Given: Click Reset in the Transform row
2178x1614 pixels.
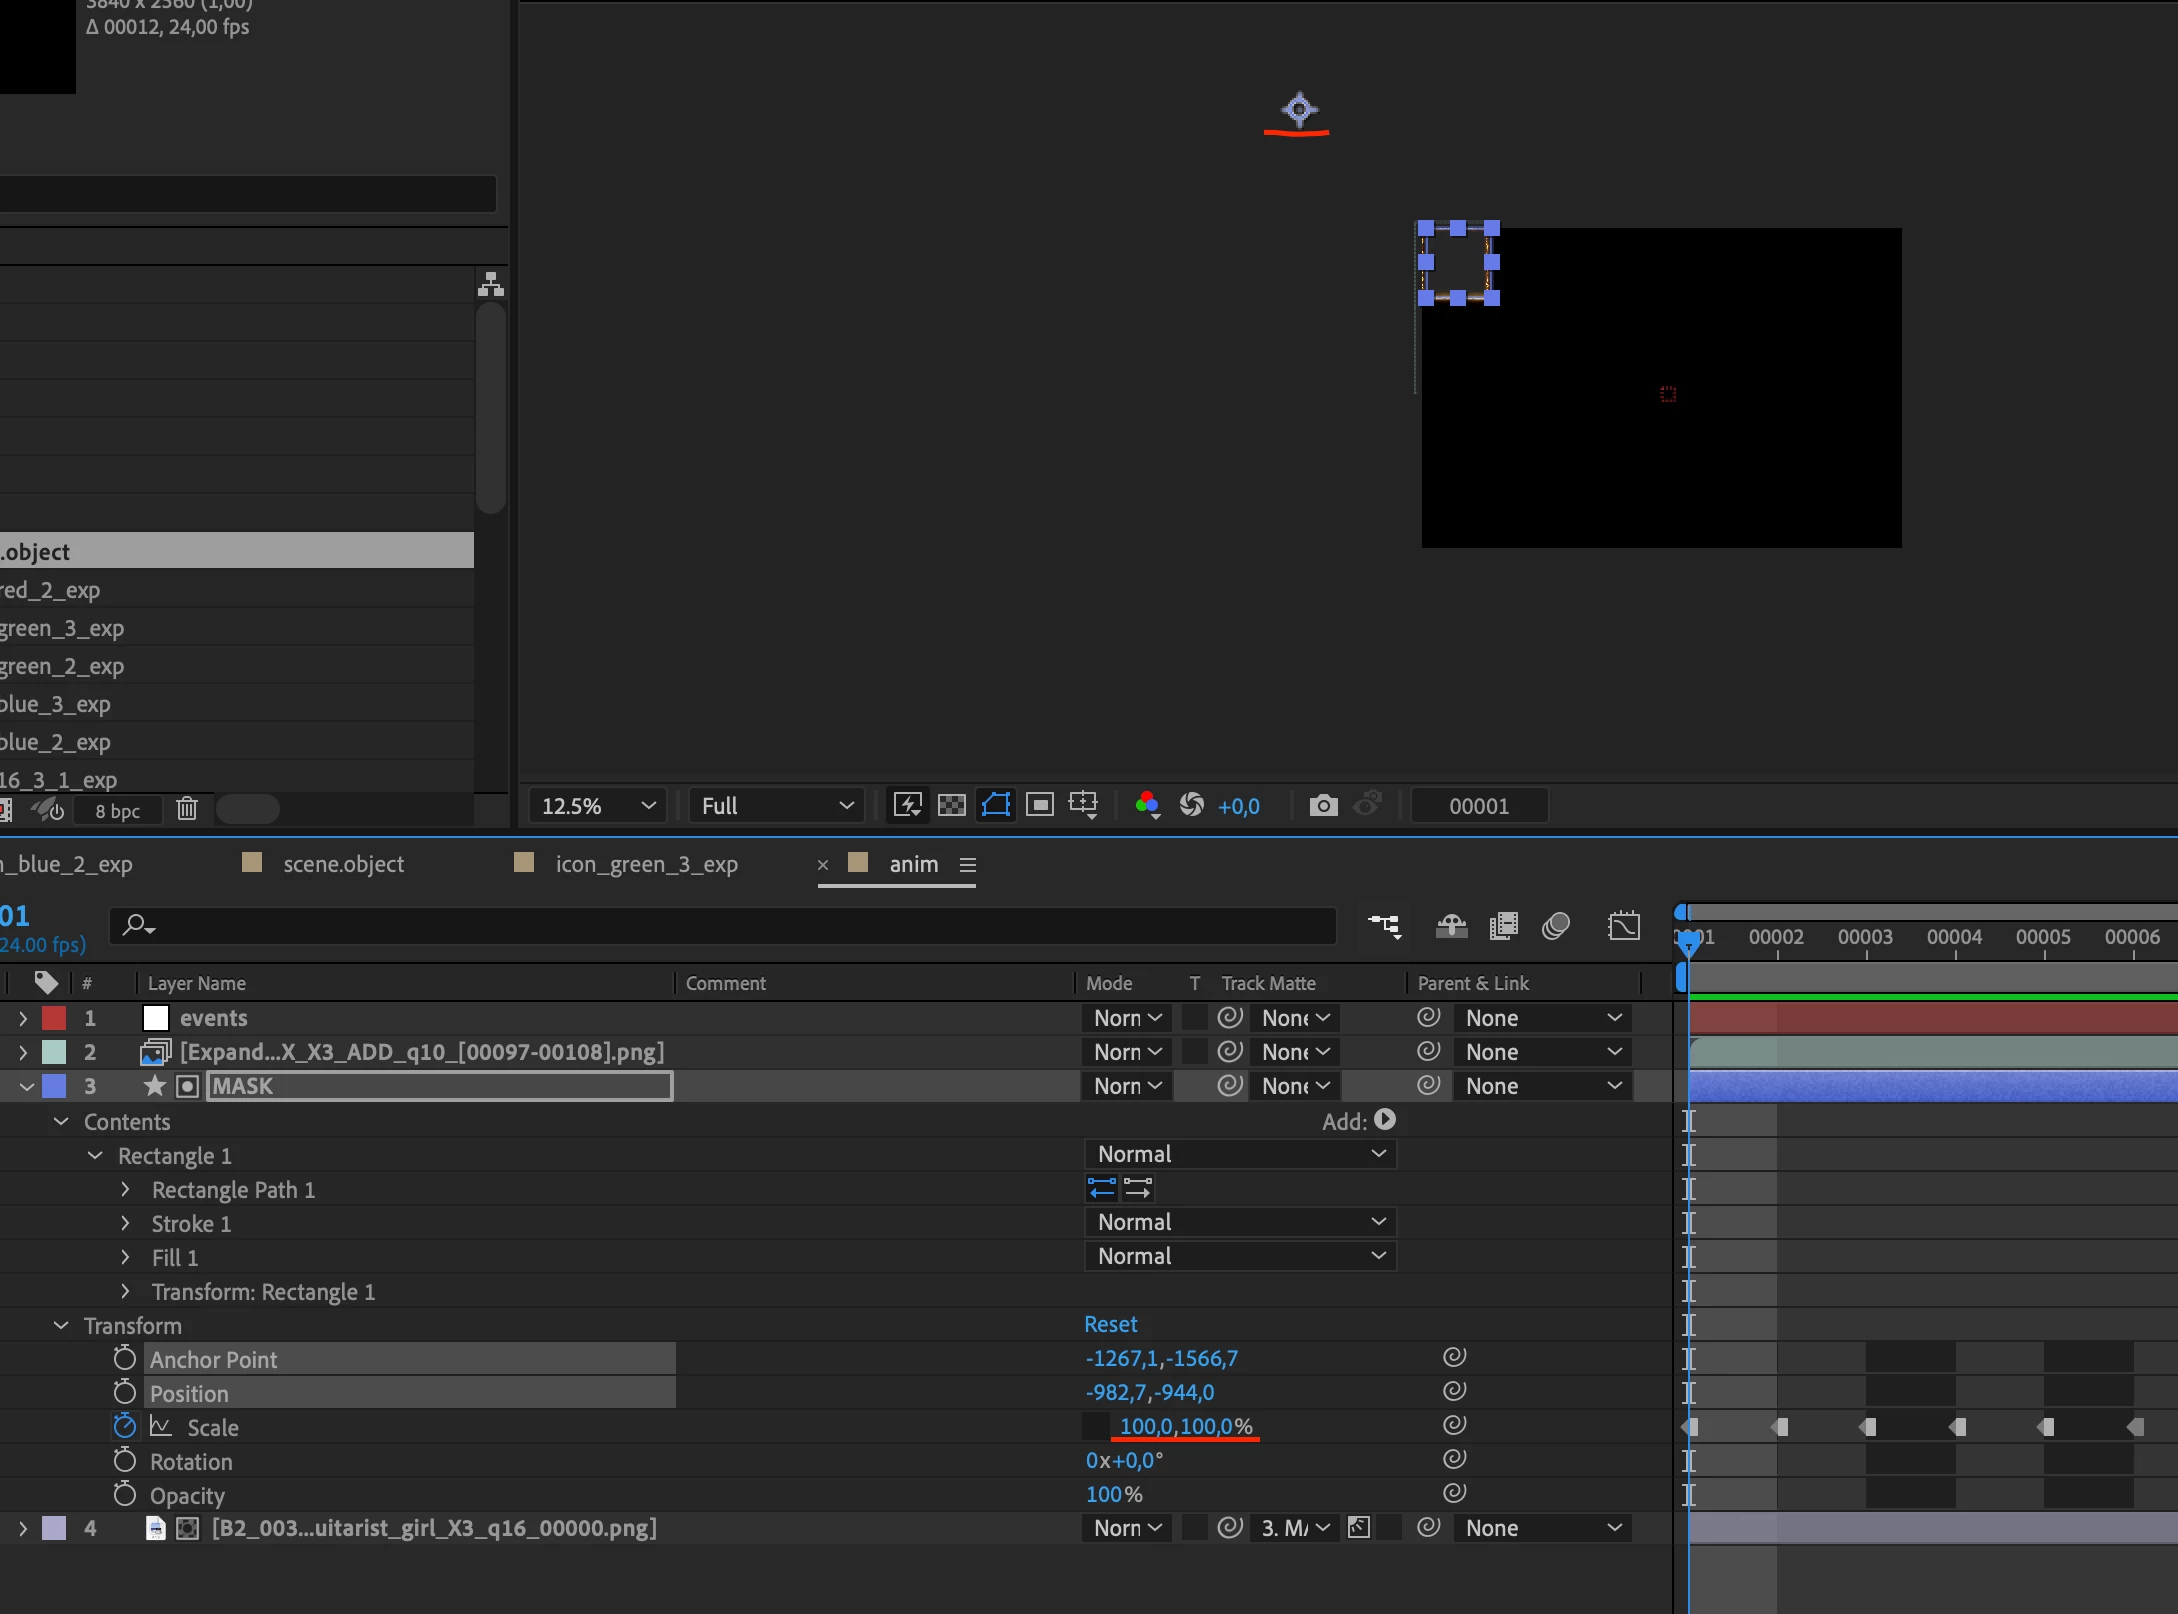Looking at the screenshot, I should tap(1110, 1325).
